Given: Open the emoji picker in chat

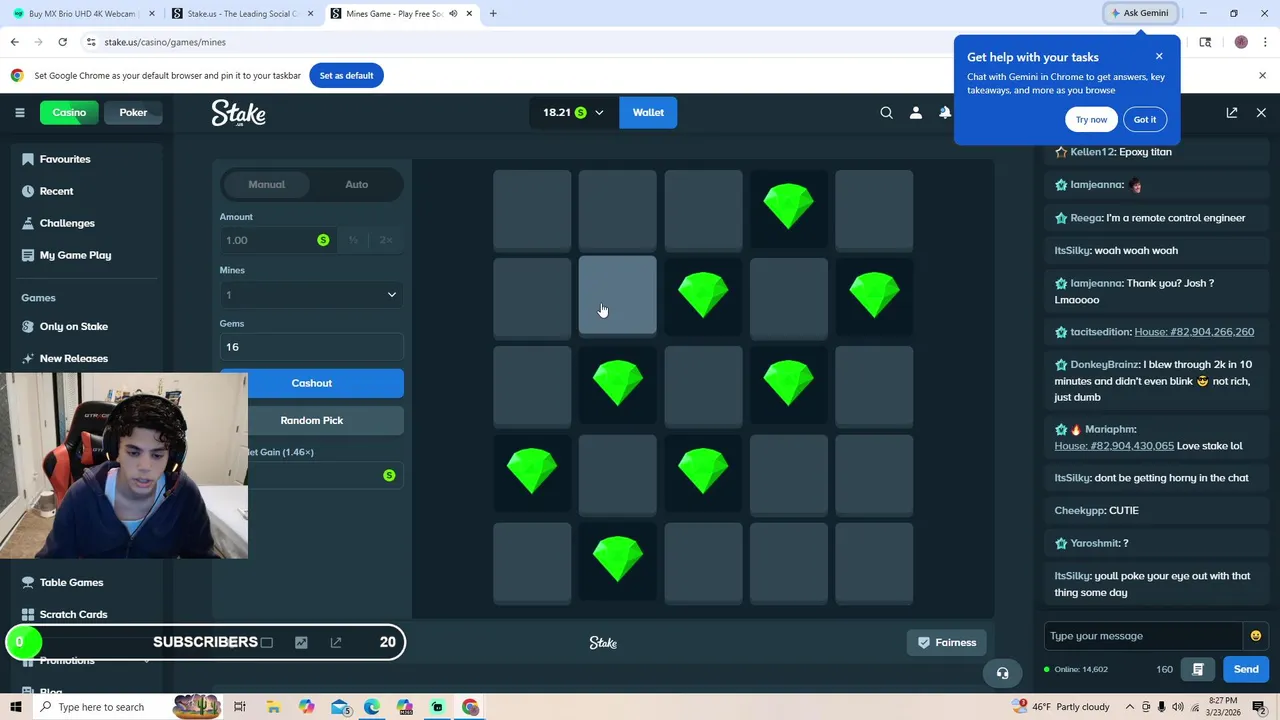Looking at the screenshot, I should [1256, 636].
